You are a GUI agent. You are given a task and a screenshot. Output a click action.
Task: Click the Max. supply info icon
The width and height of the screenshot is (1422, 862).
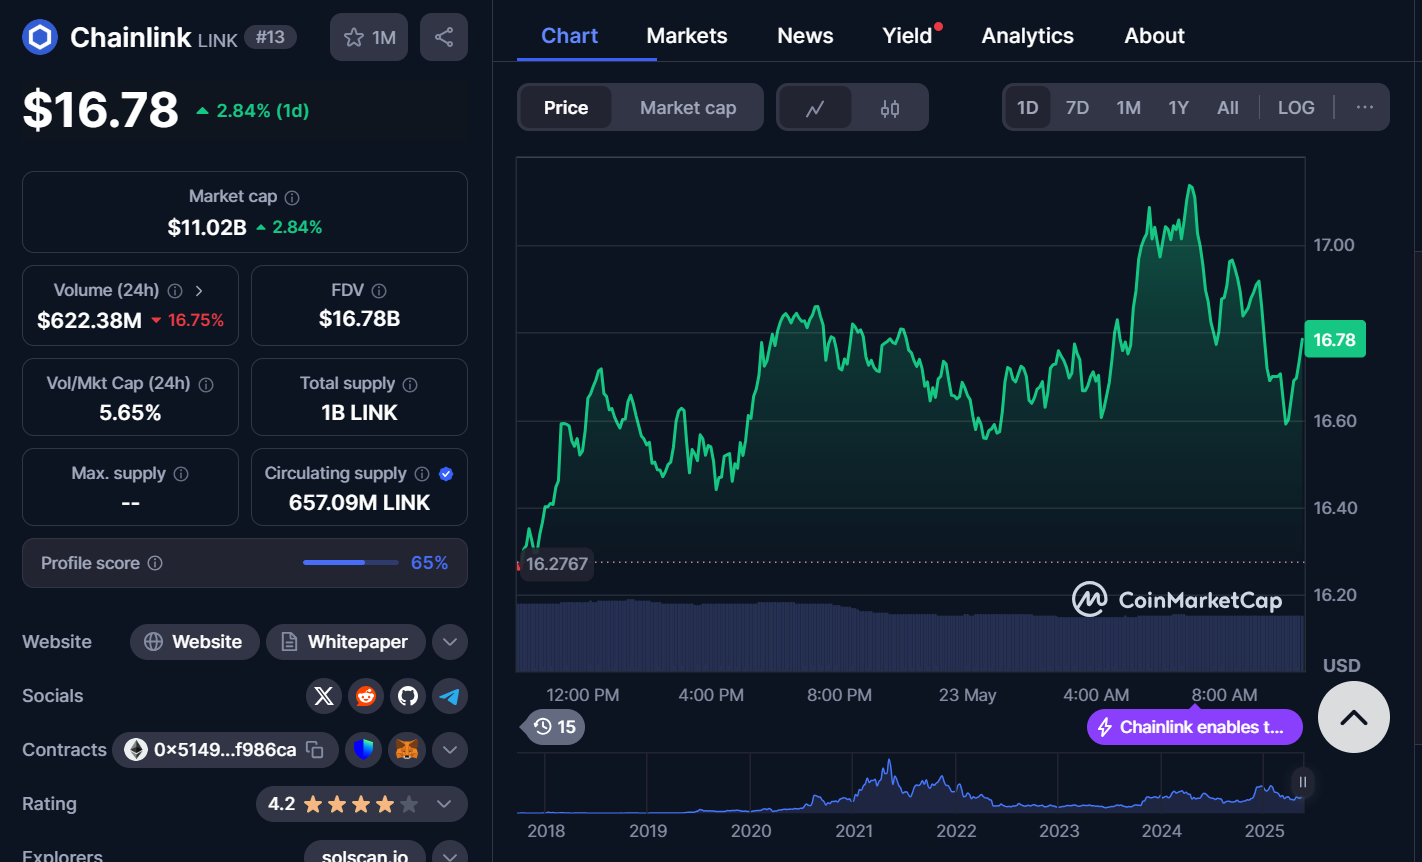tap(181, 474)
